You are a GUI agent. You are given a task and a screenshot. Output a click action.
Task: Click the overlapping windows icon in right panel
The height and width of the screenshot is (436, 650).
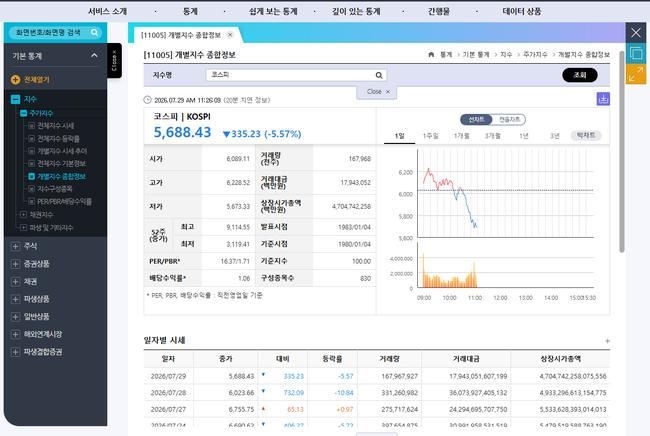coord(636,53)
